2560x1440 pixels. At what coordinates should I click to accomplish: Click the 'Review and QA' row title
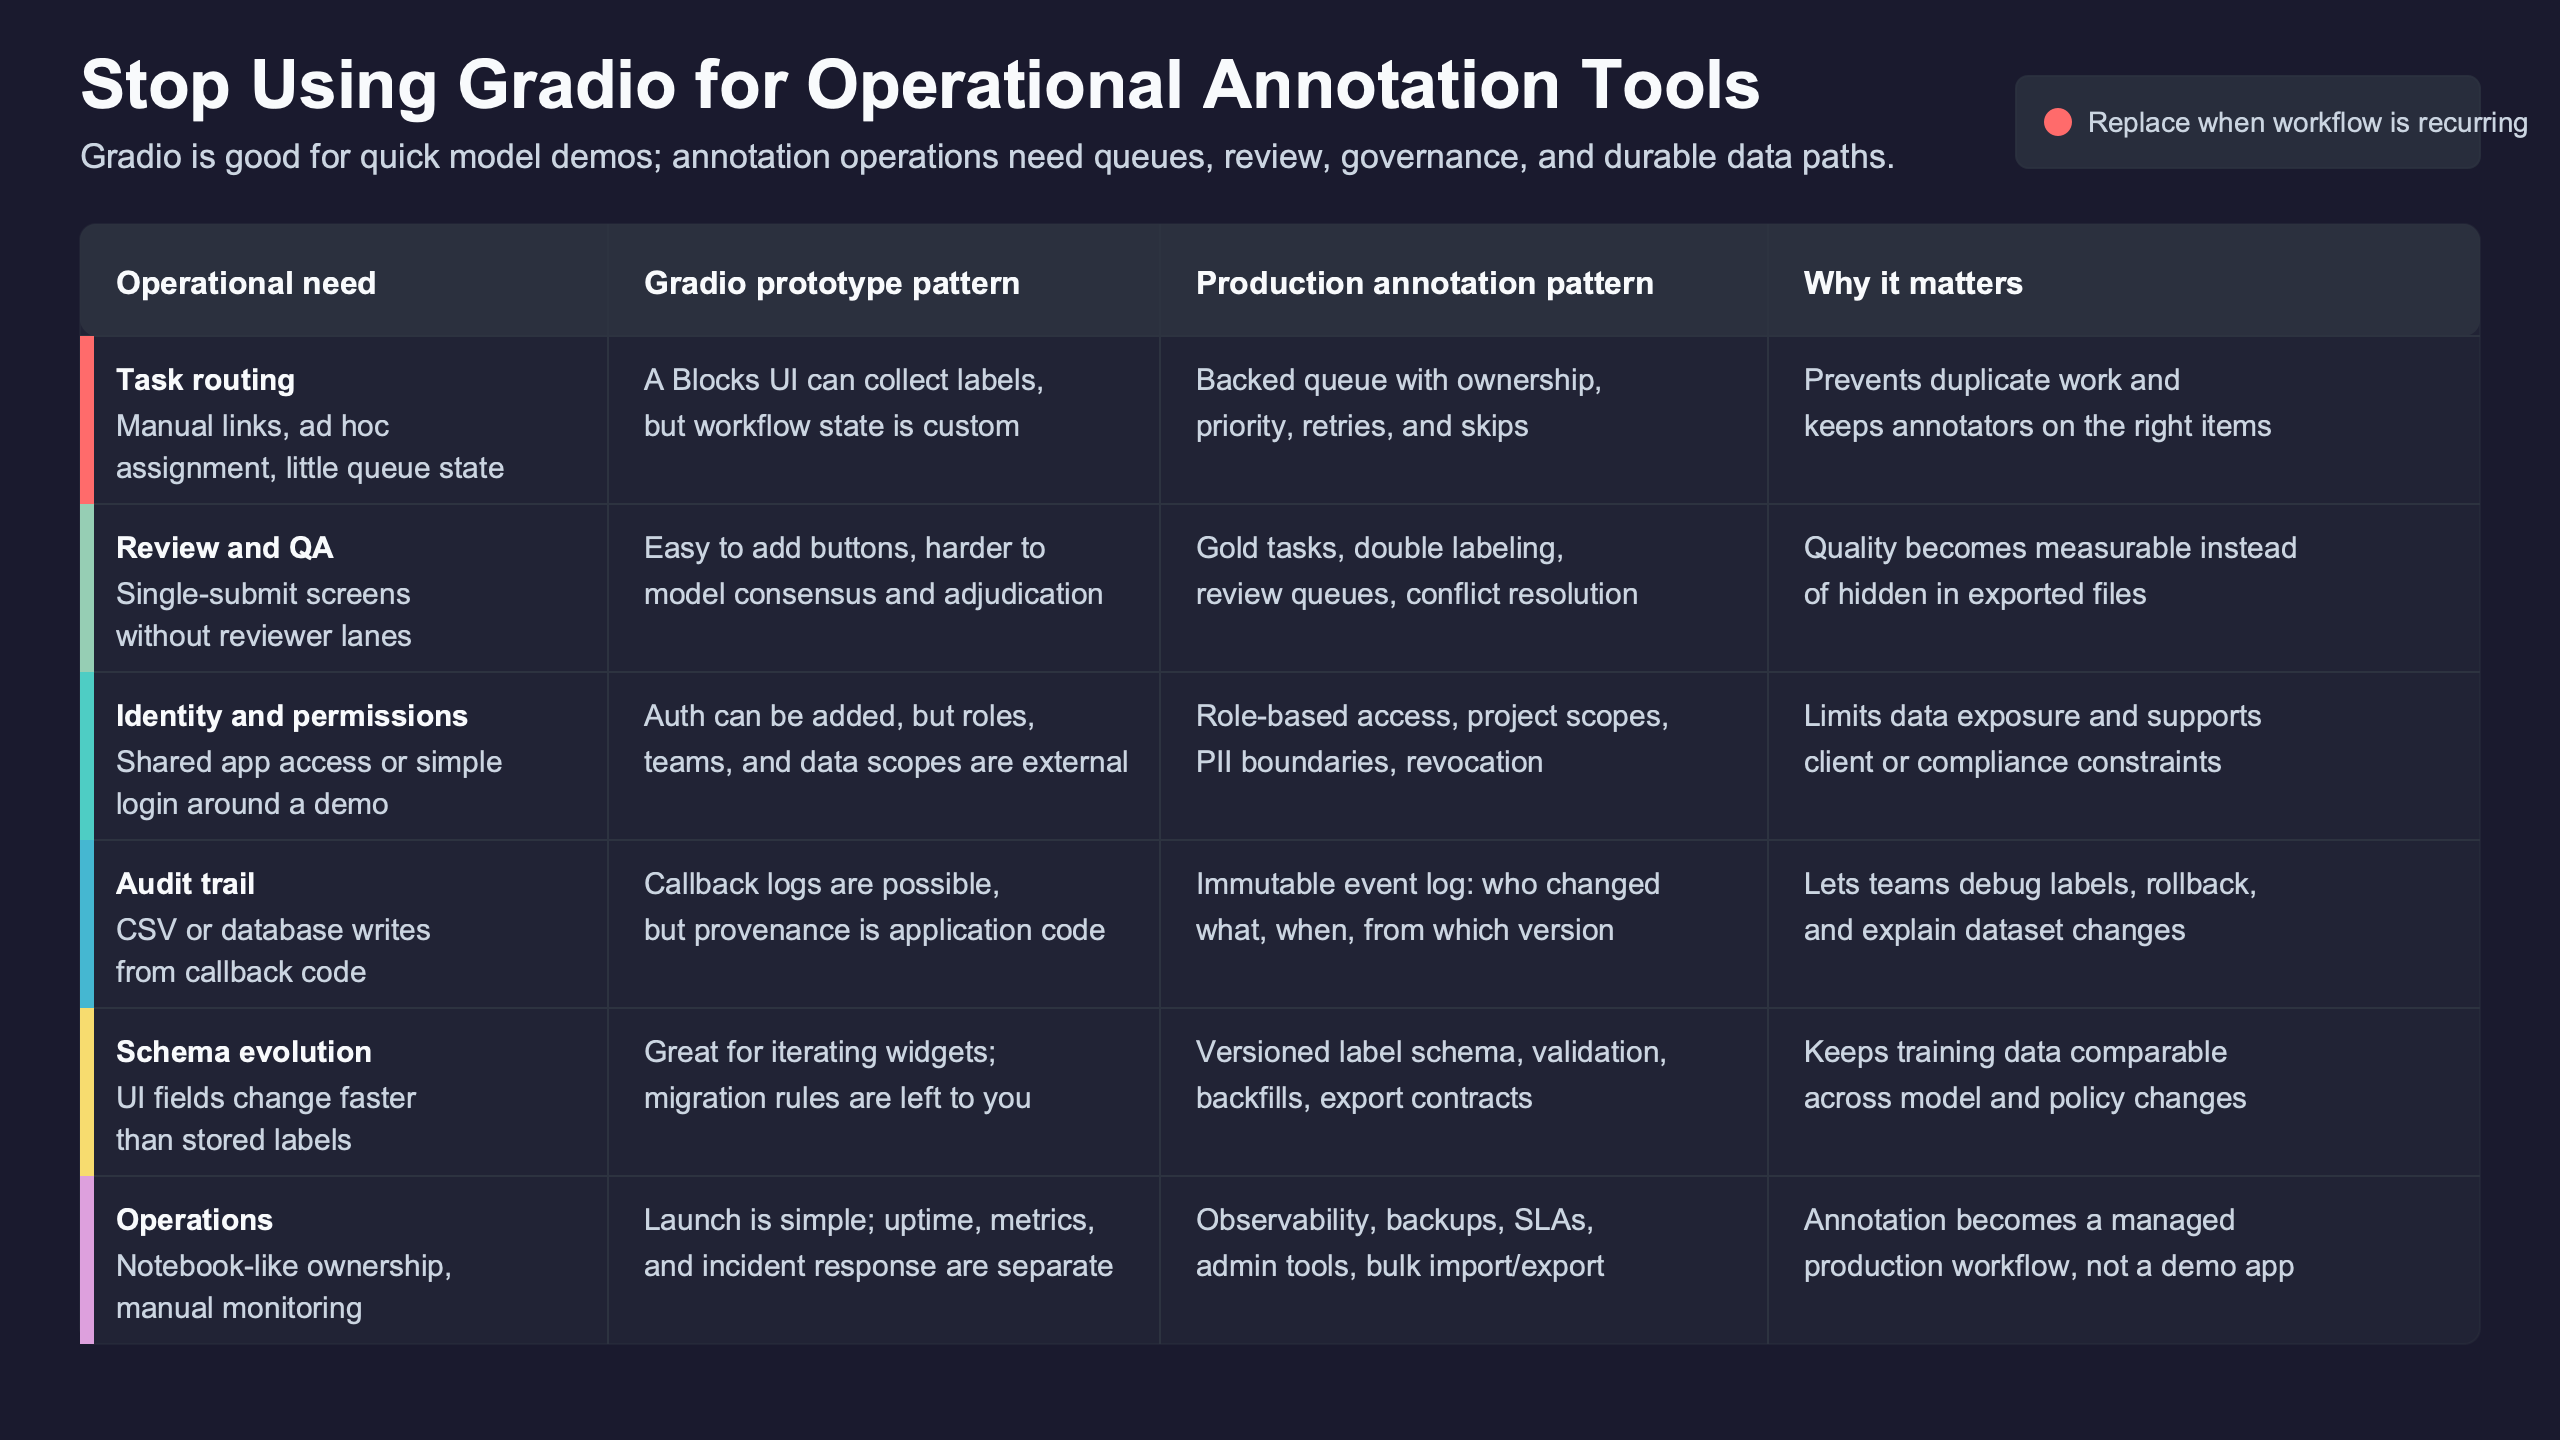pyautogui.click(x=225, y=548)
